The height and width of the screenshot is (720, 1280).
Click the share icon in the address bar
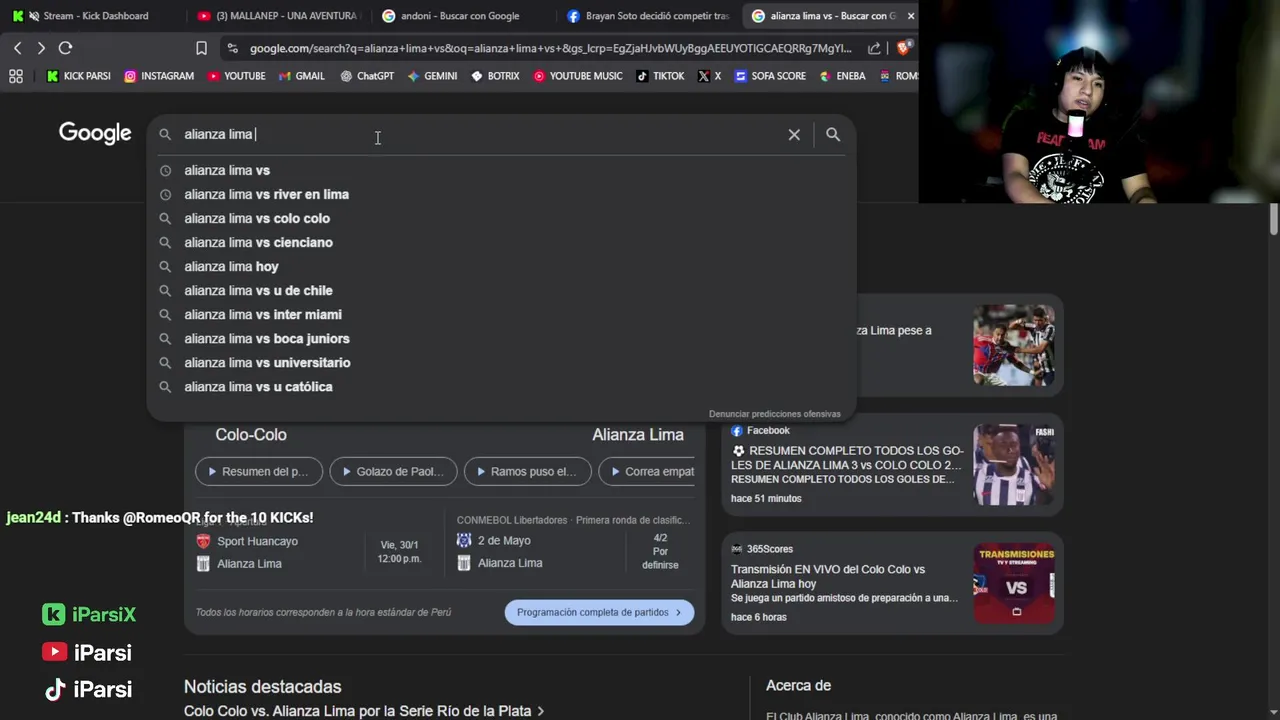click(874, 48)
